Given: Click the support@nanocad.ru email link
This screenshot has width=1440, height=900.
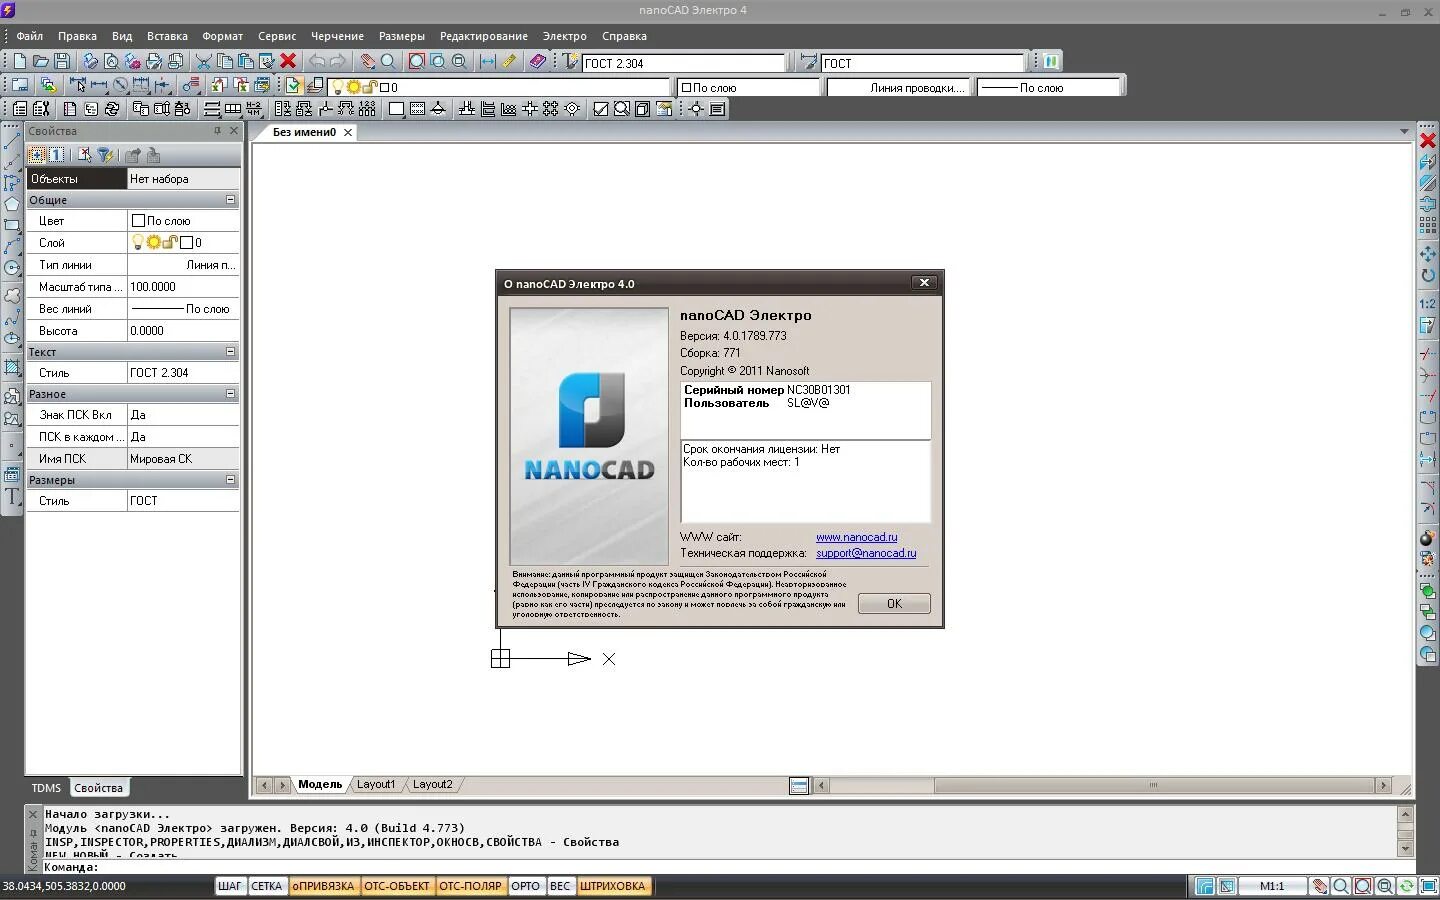Looking at the screenshot, I should tap(866, 553).
